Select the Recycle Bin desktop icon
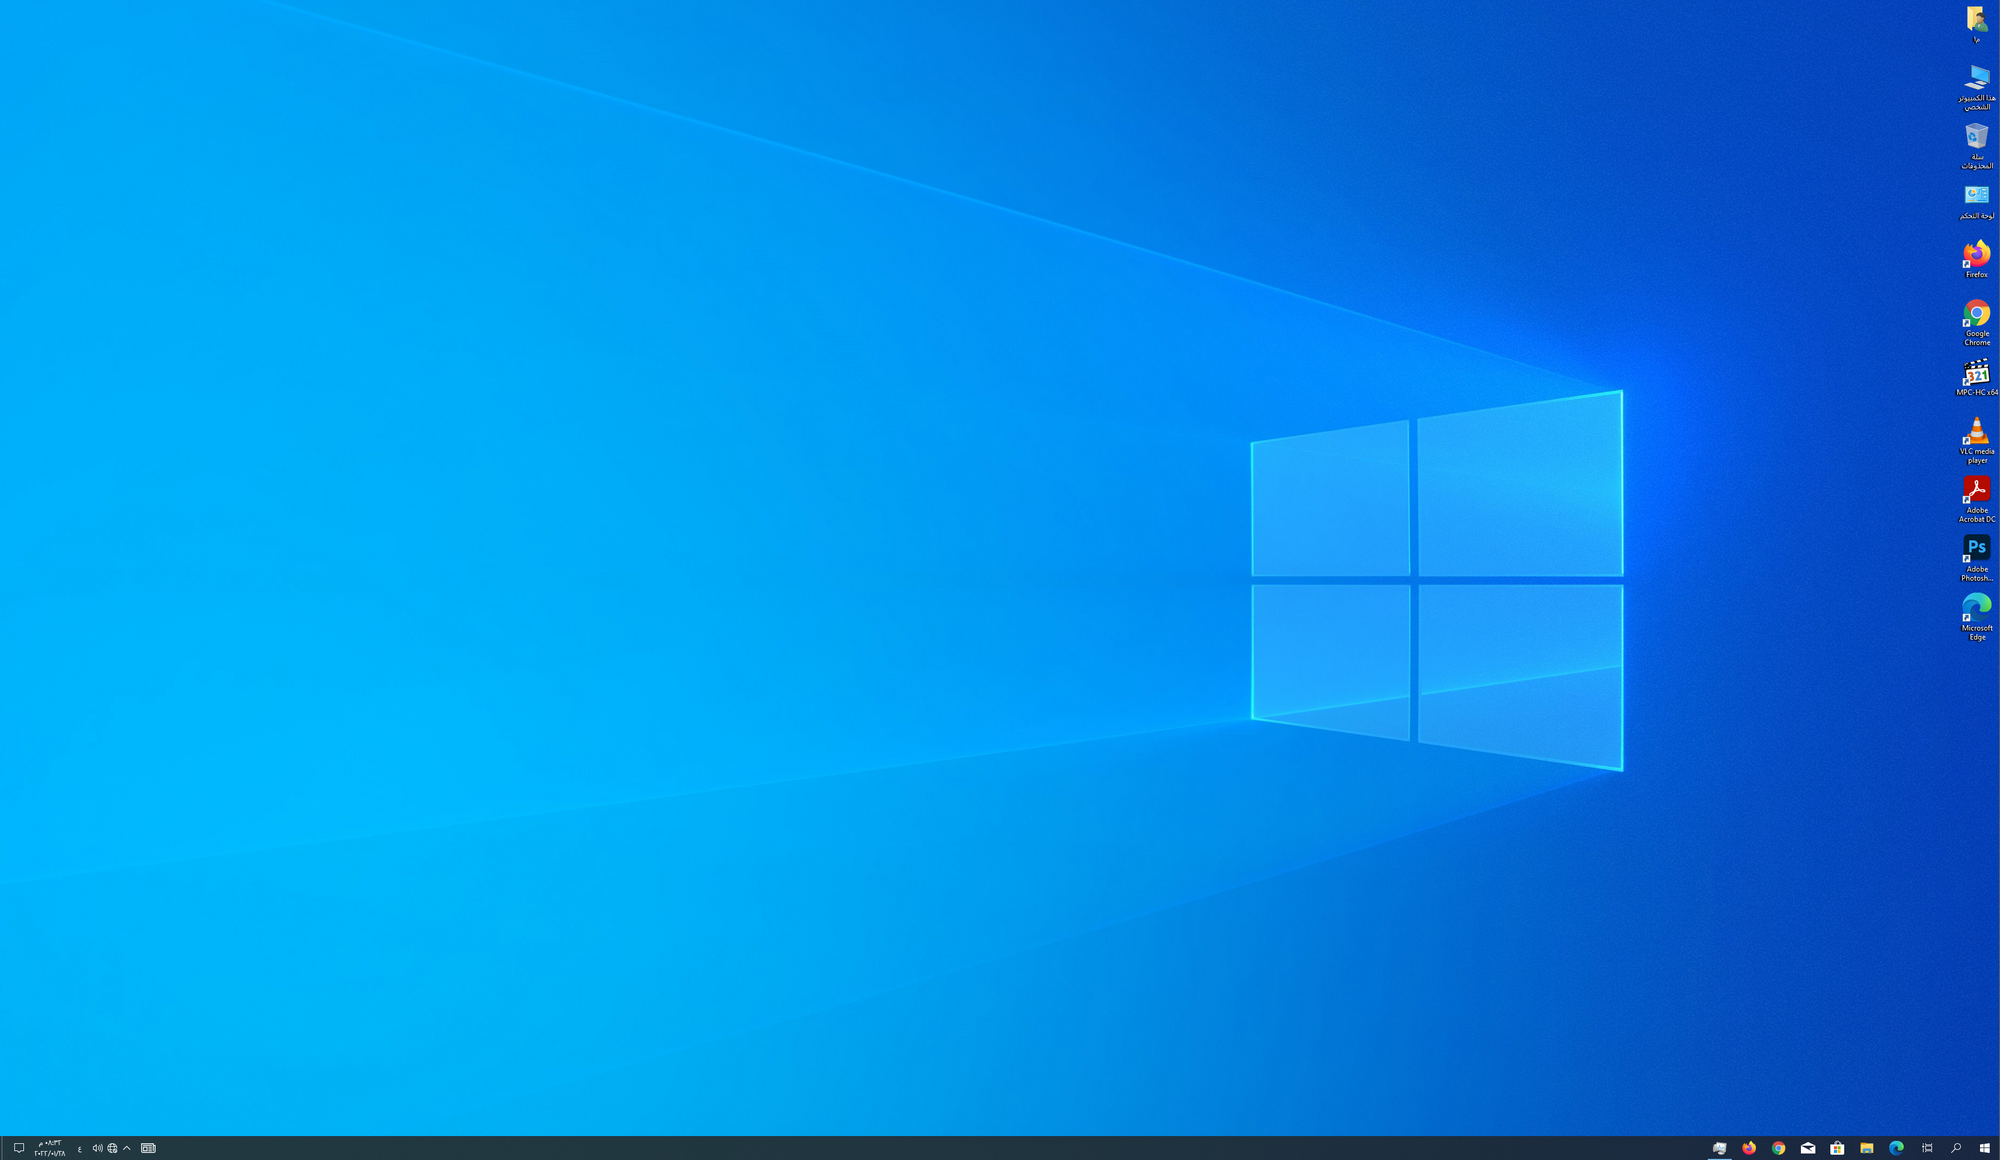 tap(1976, 146)
